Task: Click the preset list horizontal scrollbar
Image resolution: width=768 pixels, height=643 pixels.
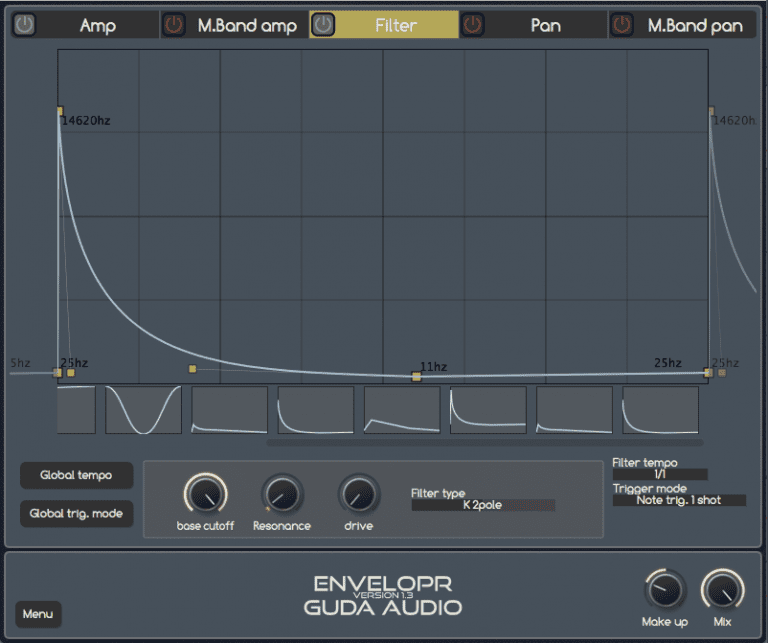Action: [x=485, y=443]
